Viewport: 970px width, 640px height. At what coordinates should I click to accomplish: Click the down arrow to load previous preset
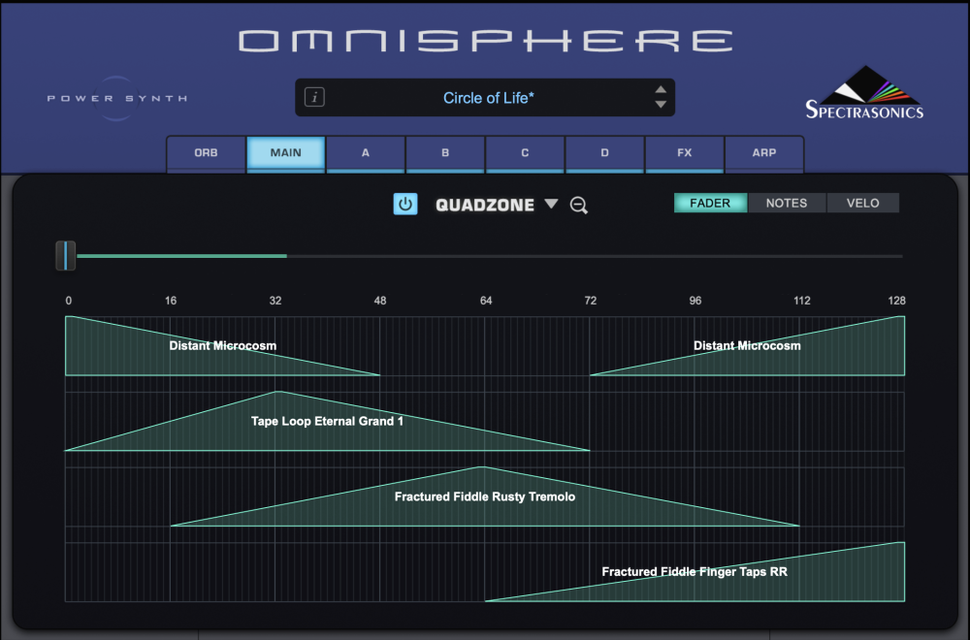click(x=660, y=105)
